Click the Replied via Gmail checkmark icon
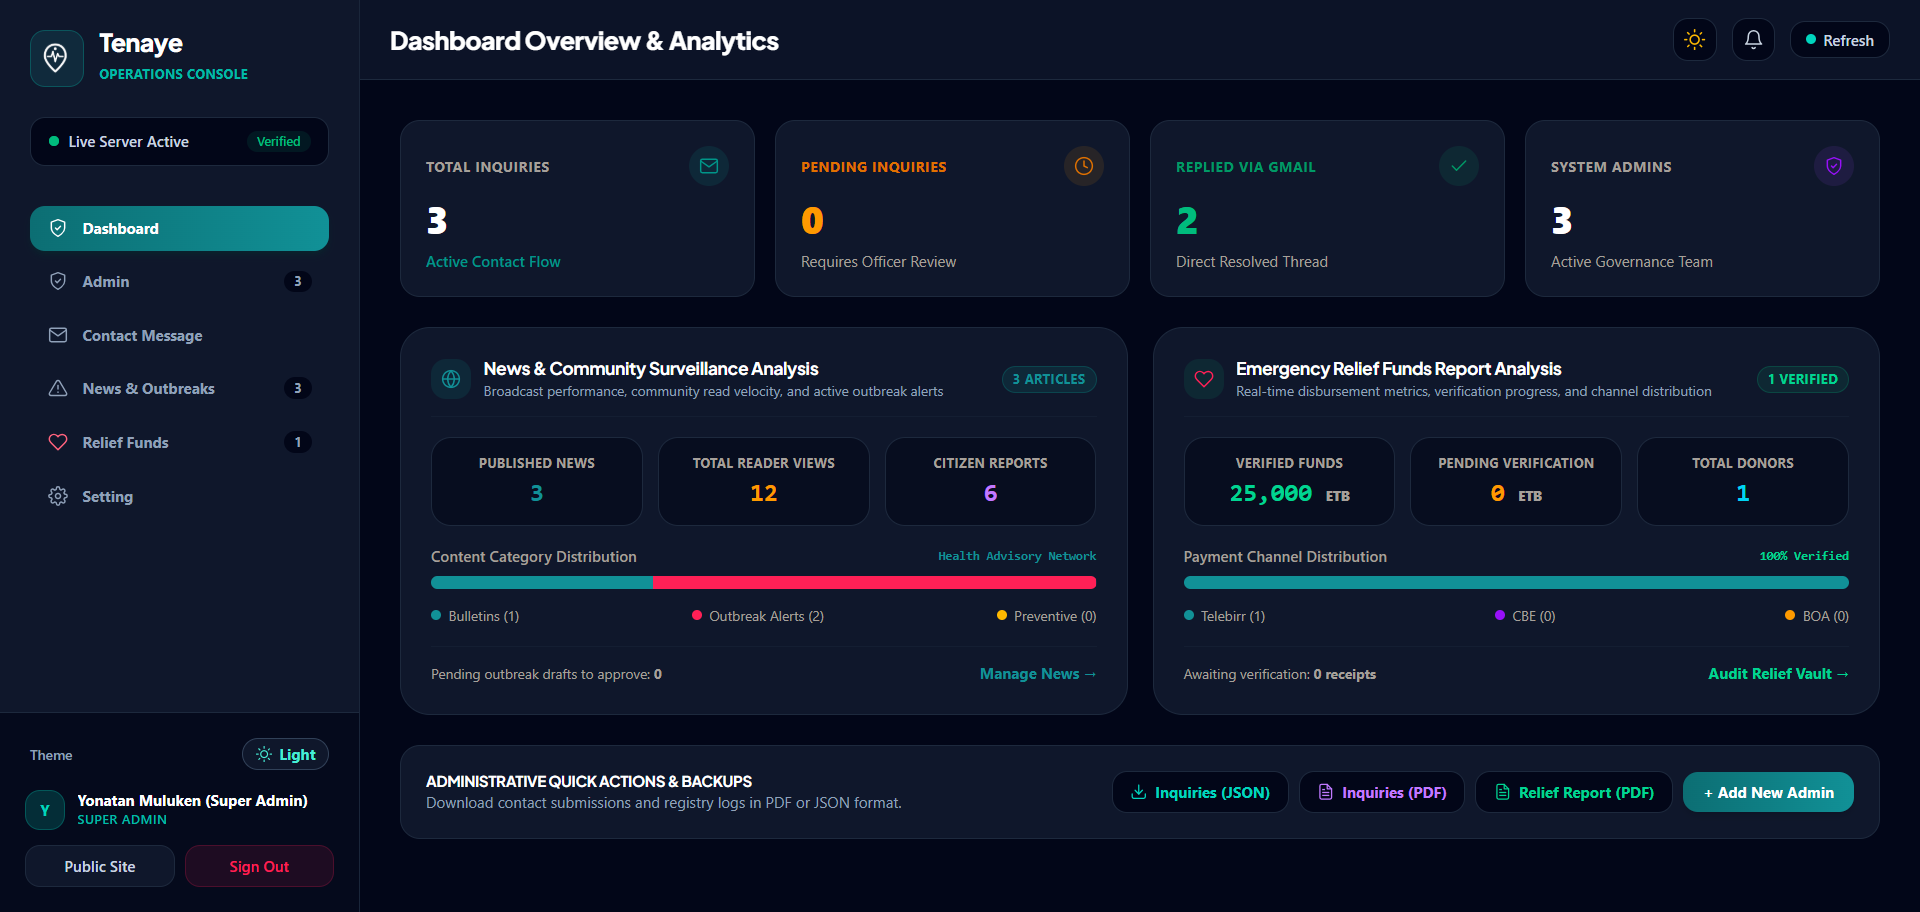Screen dimensions: 1920x912 tap(1459, 166)
